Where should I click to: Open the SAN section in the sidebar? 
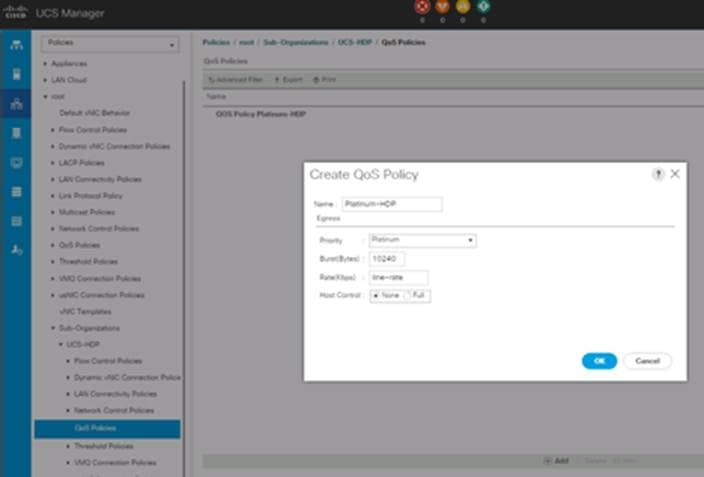click(16, 133)
